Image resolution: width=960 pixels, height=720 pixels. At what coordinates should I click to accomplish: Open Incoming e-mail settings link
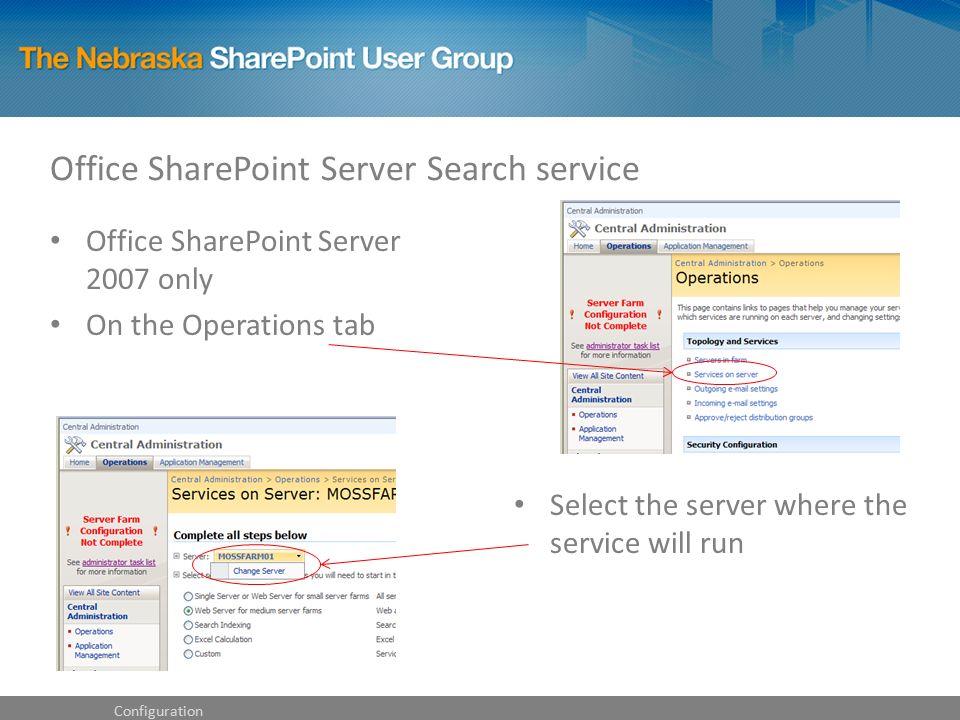tap(735, 403)
